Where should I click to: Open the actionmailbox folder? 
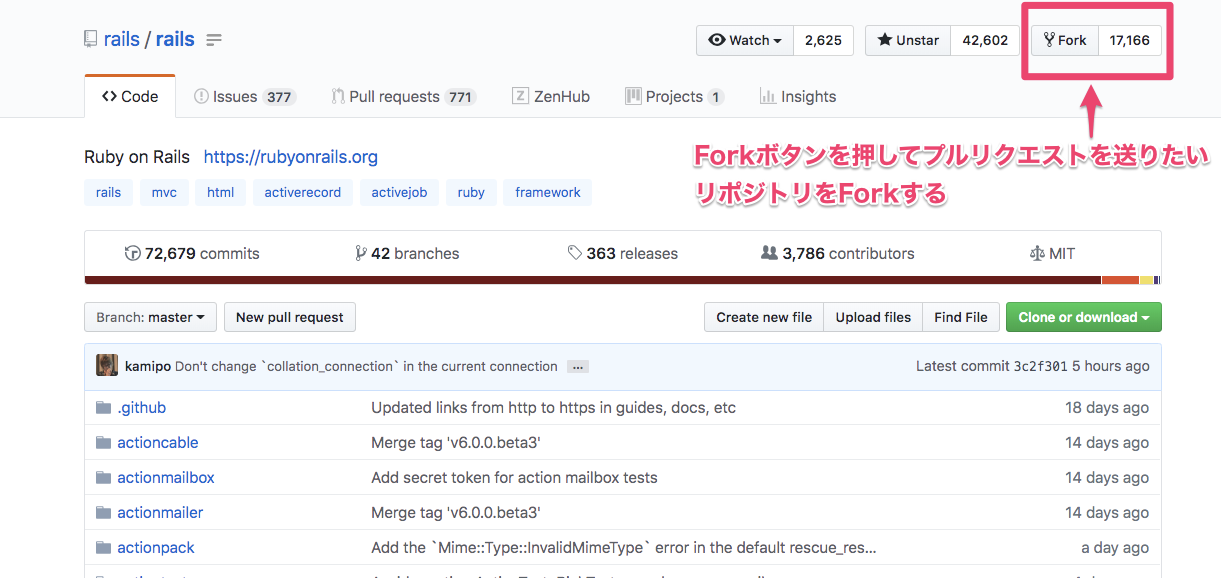pos(166,478)
